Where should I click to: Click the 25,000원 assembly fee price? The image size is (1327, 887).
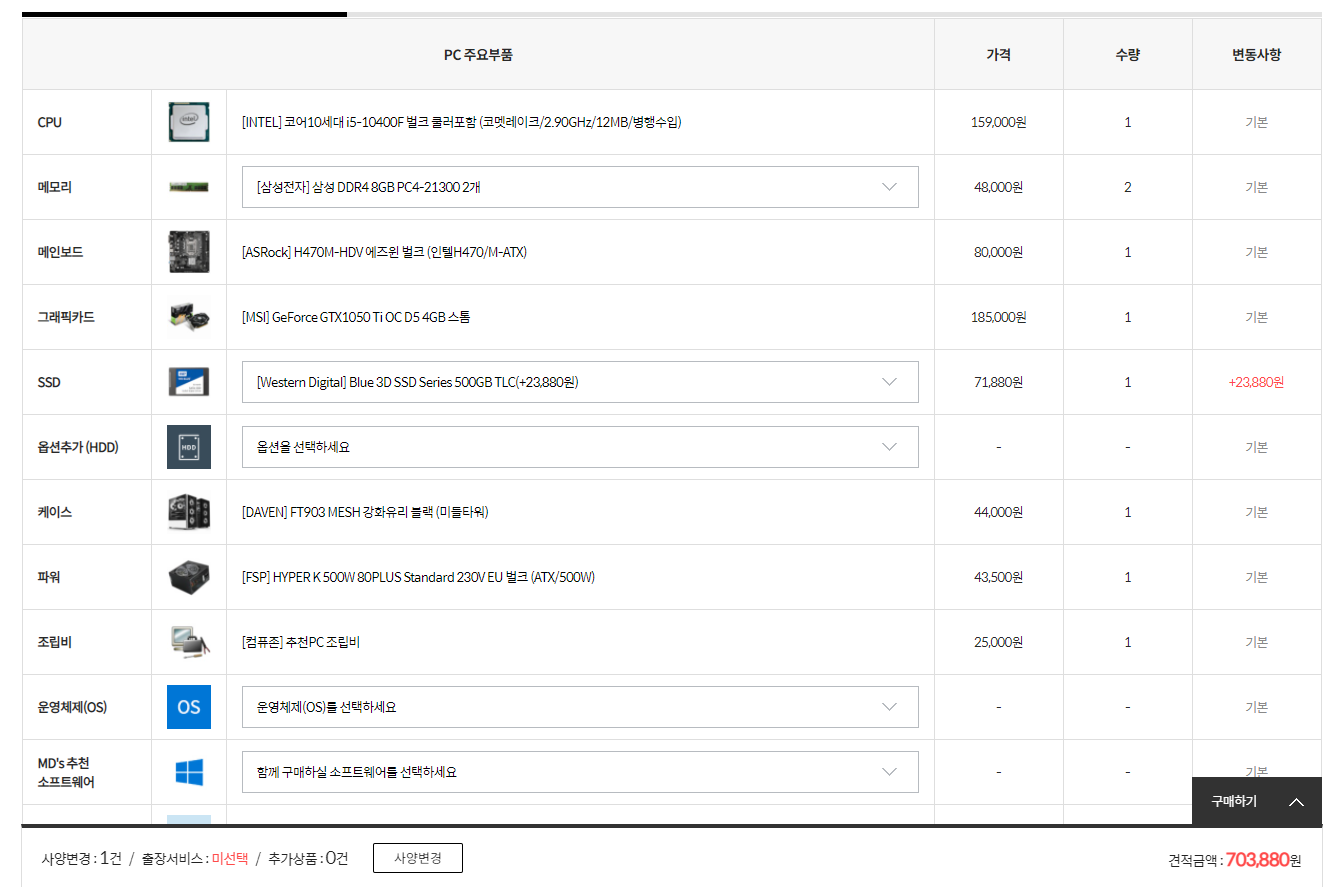(998, 642)
